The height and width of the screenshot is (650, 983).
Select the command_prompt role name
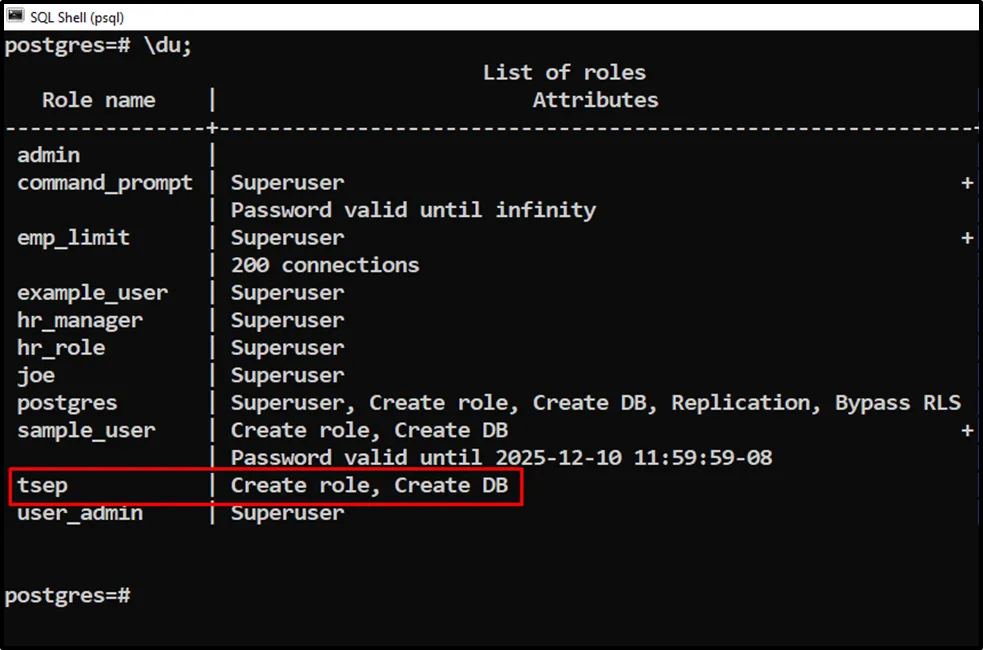tap(105, 183)
